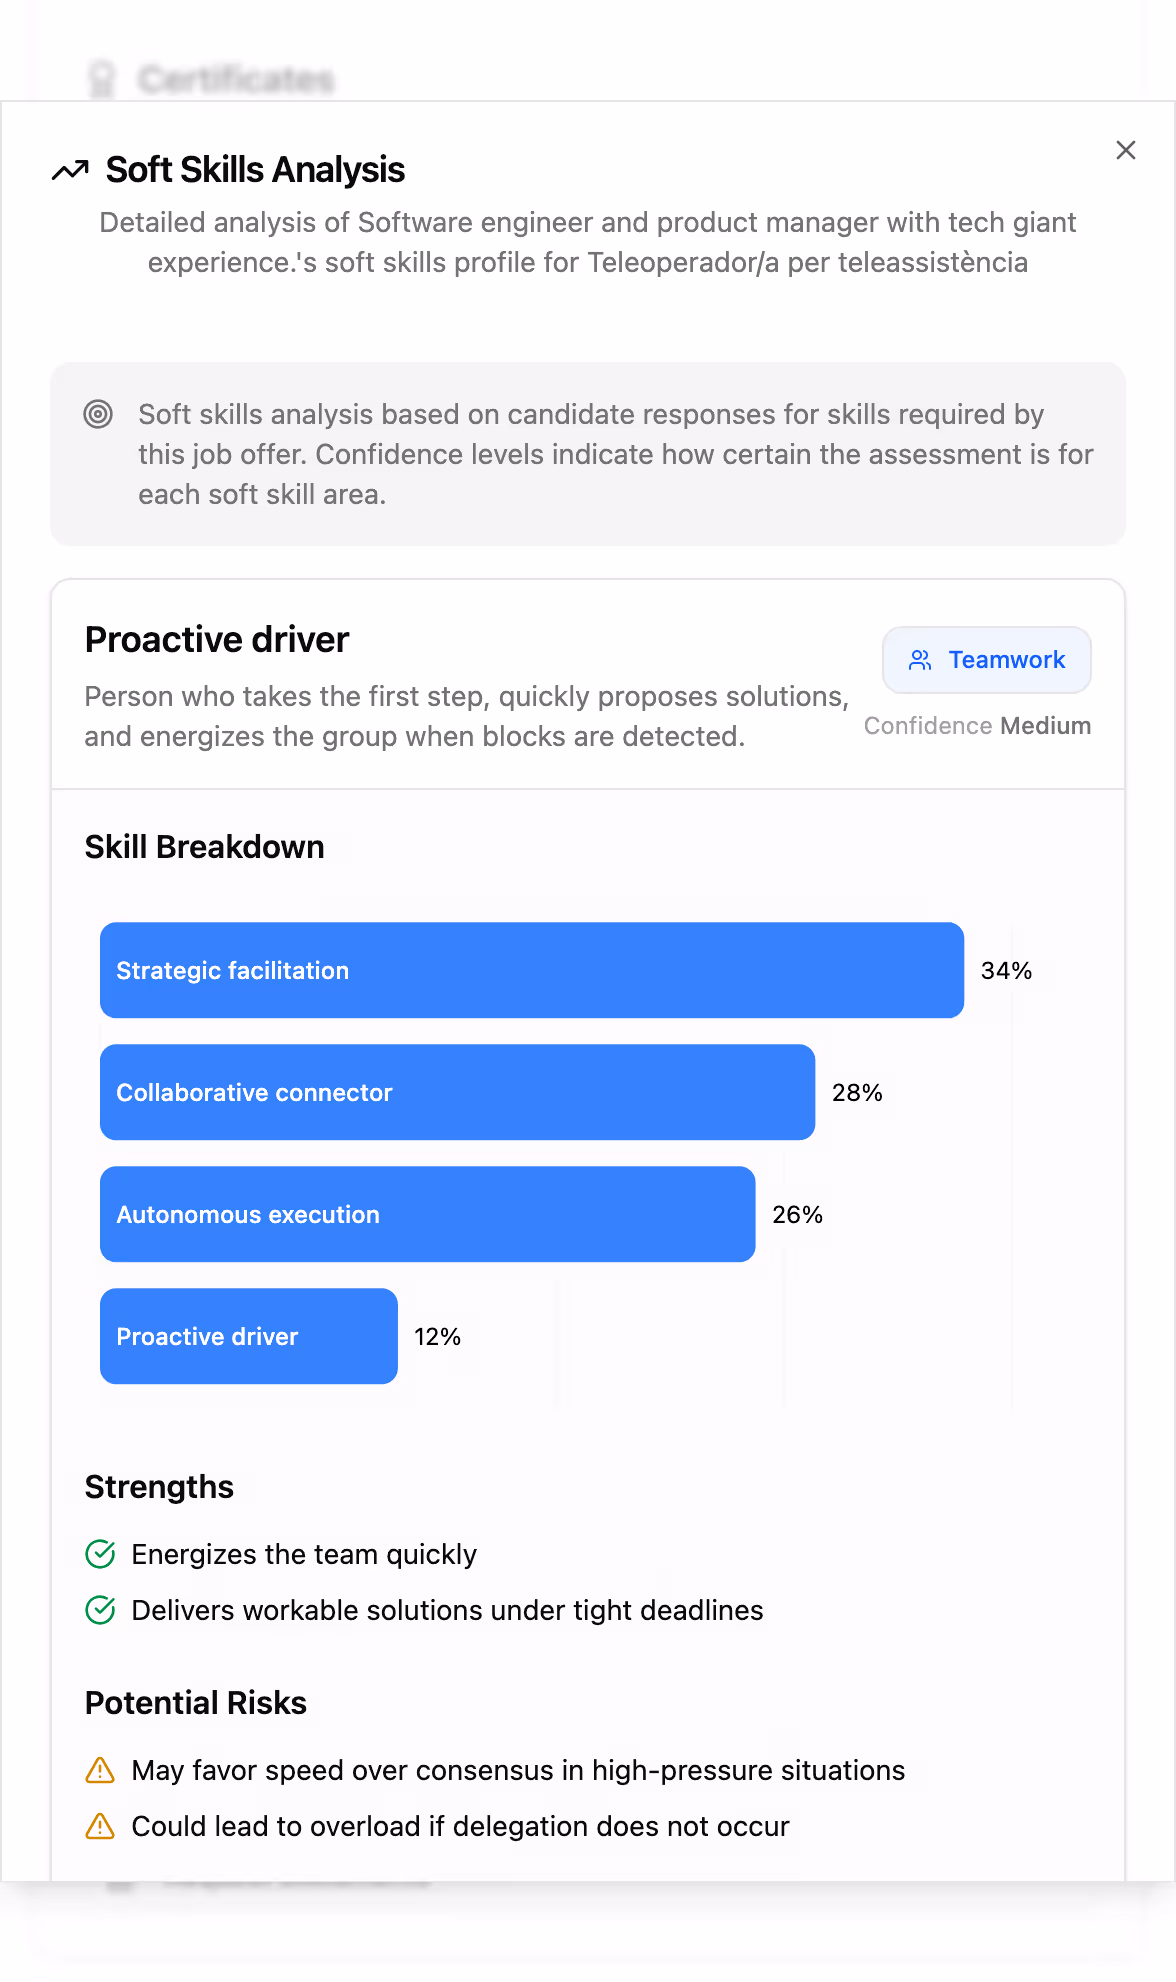1176x1982 pixels.
Task: Close the Soft Skills Analysis dialog
Action: [x=1126, y=150]
